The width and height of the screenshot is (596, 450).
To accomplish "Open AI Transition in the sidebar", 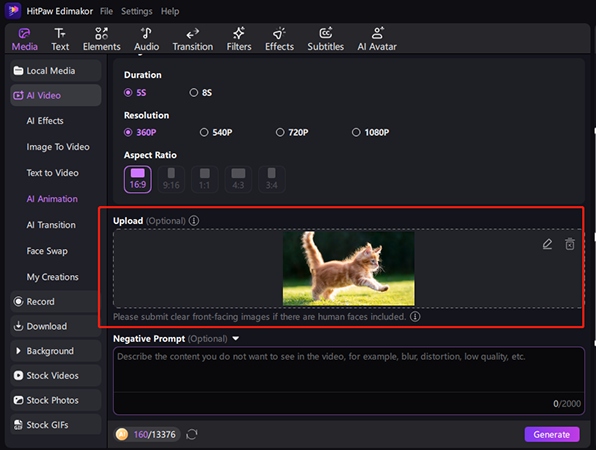I will [x=51, y=225].
